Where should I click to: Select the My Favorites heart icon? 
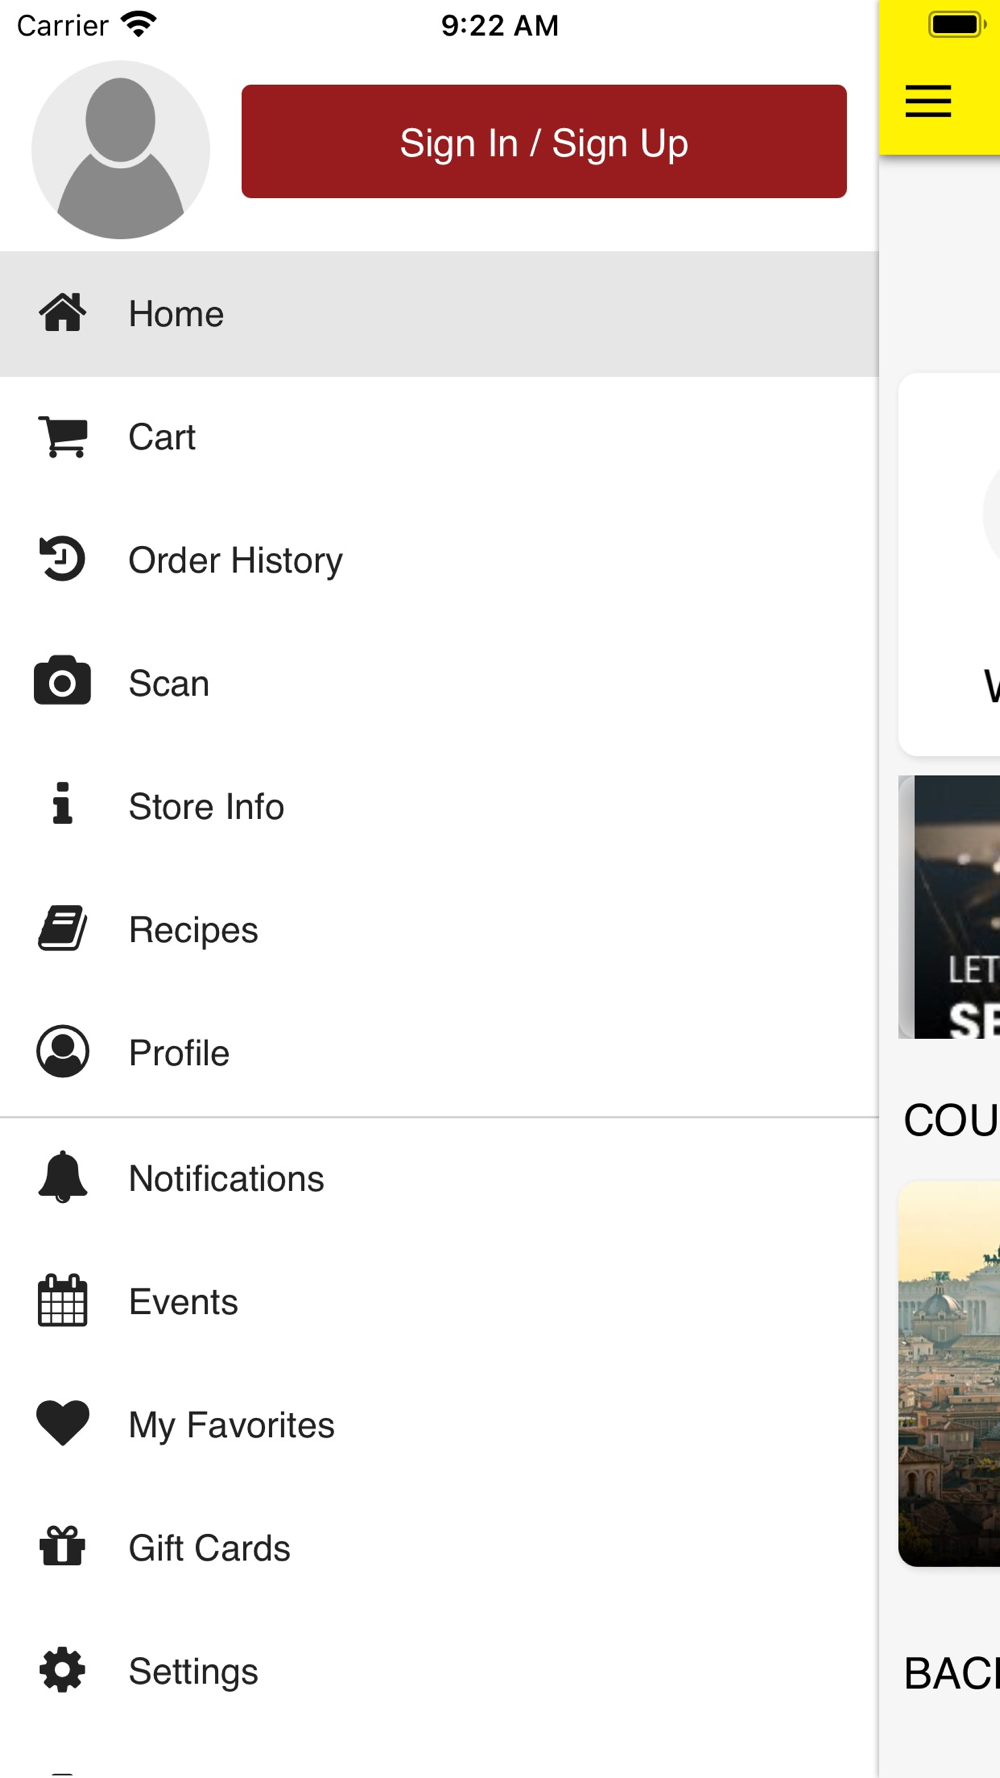click(63, 1424)
